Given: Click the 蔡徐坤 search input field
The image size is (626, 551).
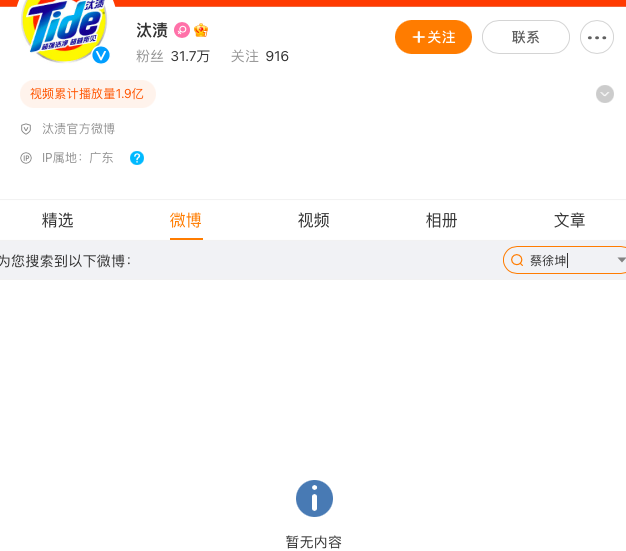Looking at the screenshot, I should click(x=569, y=260).
